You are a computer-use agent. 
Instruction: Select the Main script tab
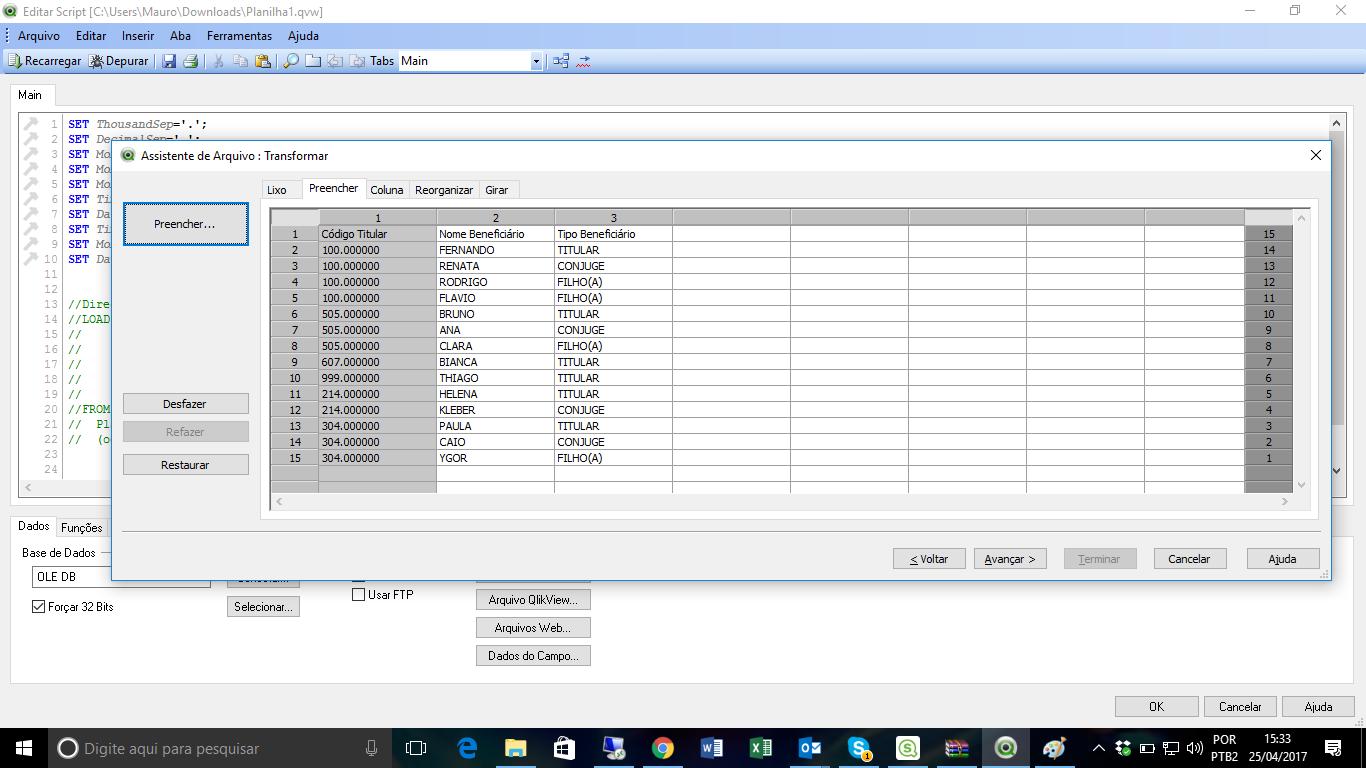pos(30,95)
